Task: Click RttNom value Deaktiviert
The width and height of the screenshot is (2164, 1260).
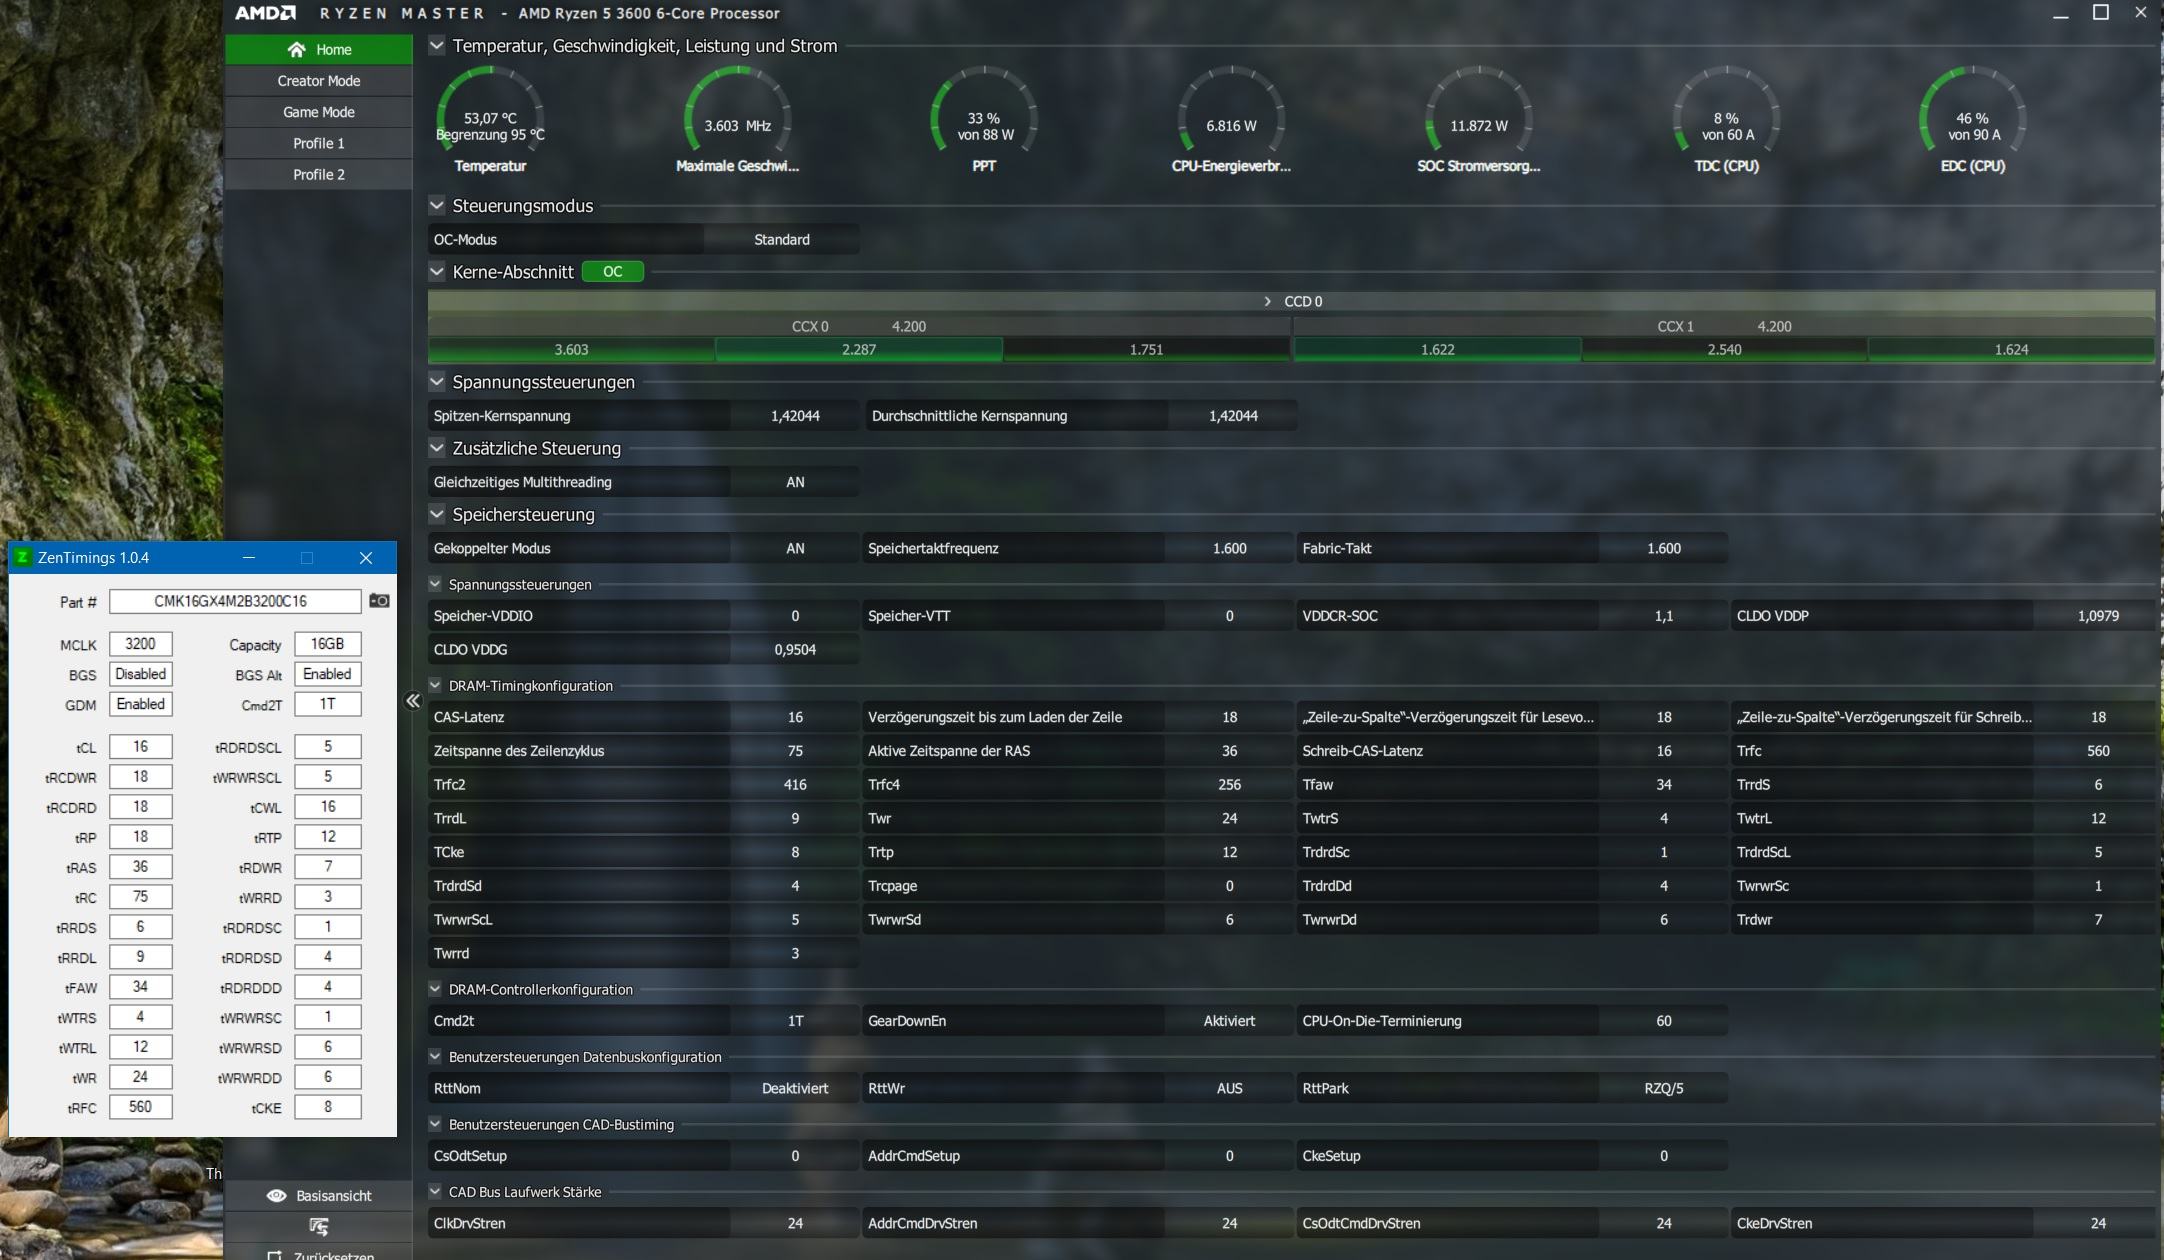Action: (x=795, y=1088)
